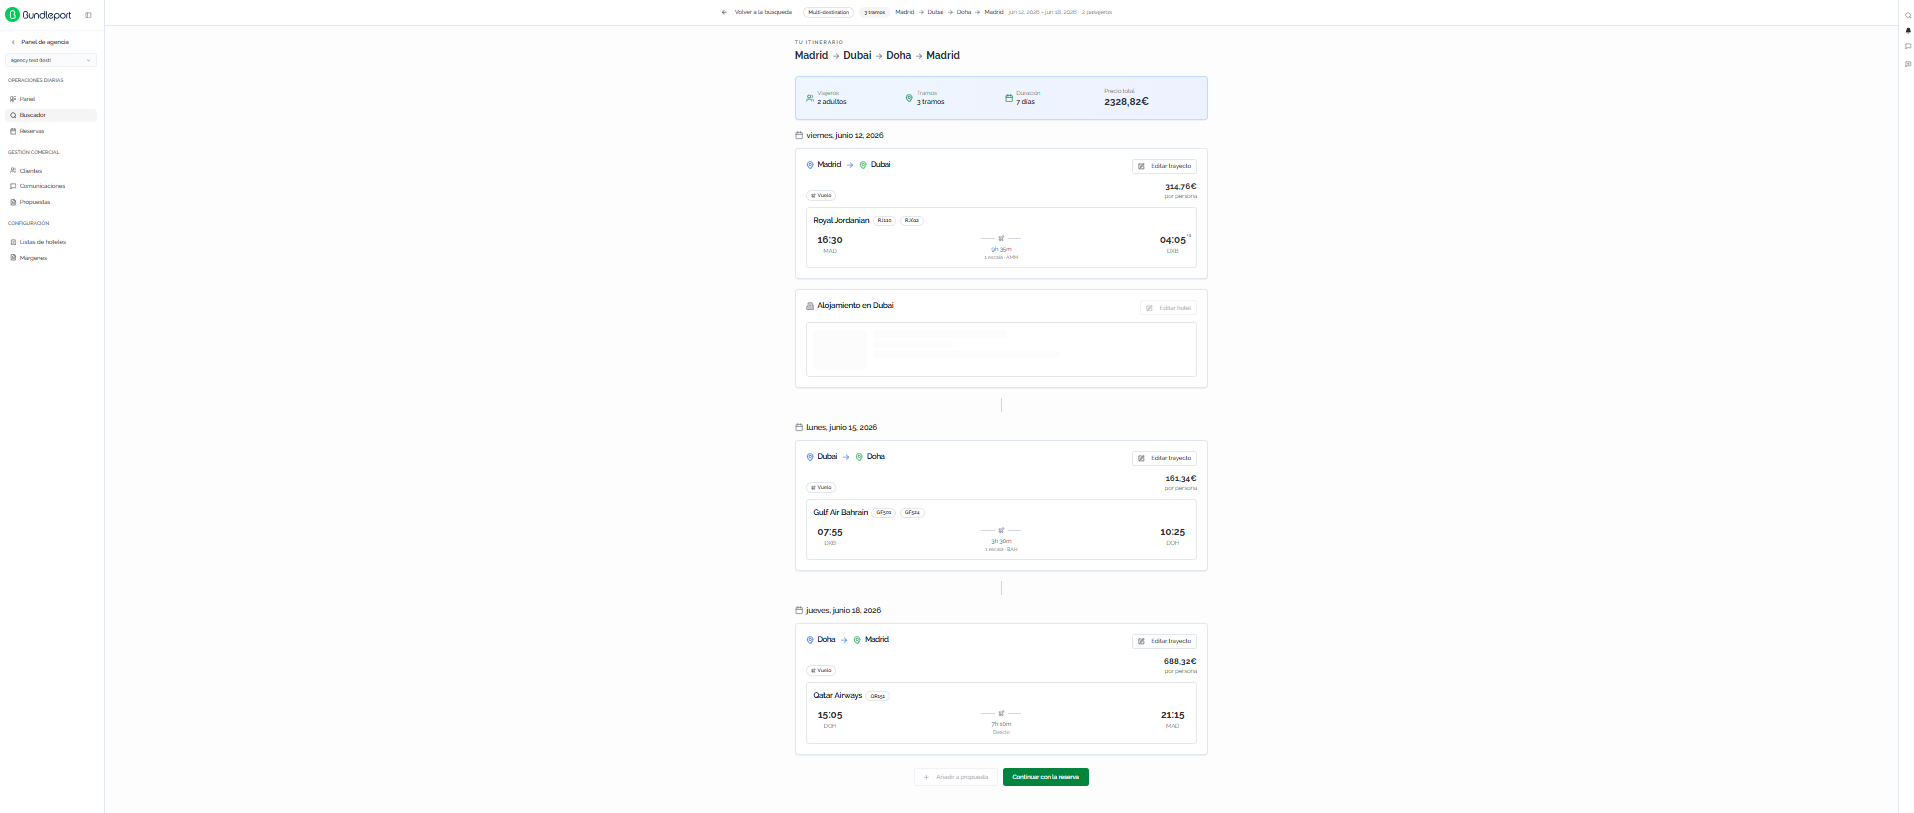
Task: Open Comunicaciones in the sidebar
Action: click(52, 186)
